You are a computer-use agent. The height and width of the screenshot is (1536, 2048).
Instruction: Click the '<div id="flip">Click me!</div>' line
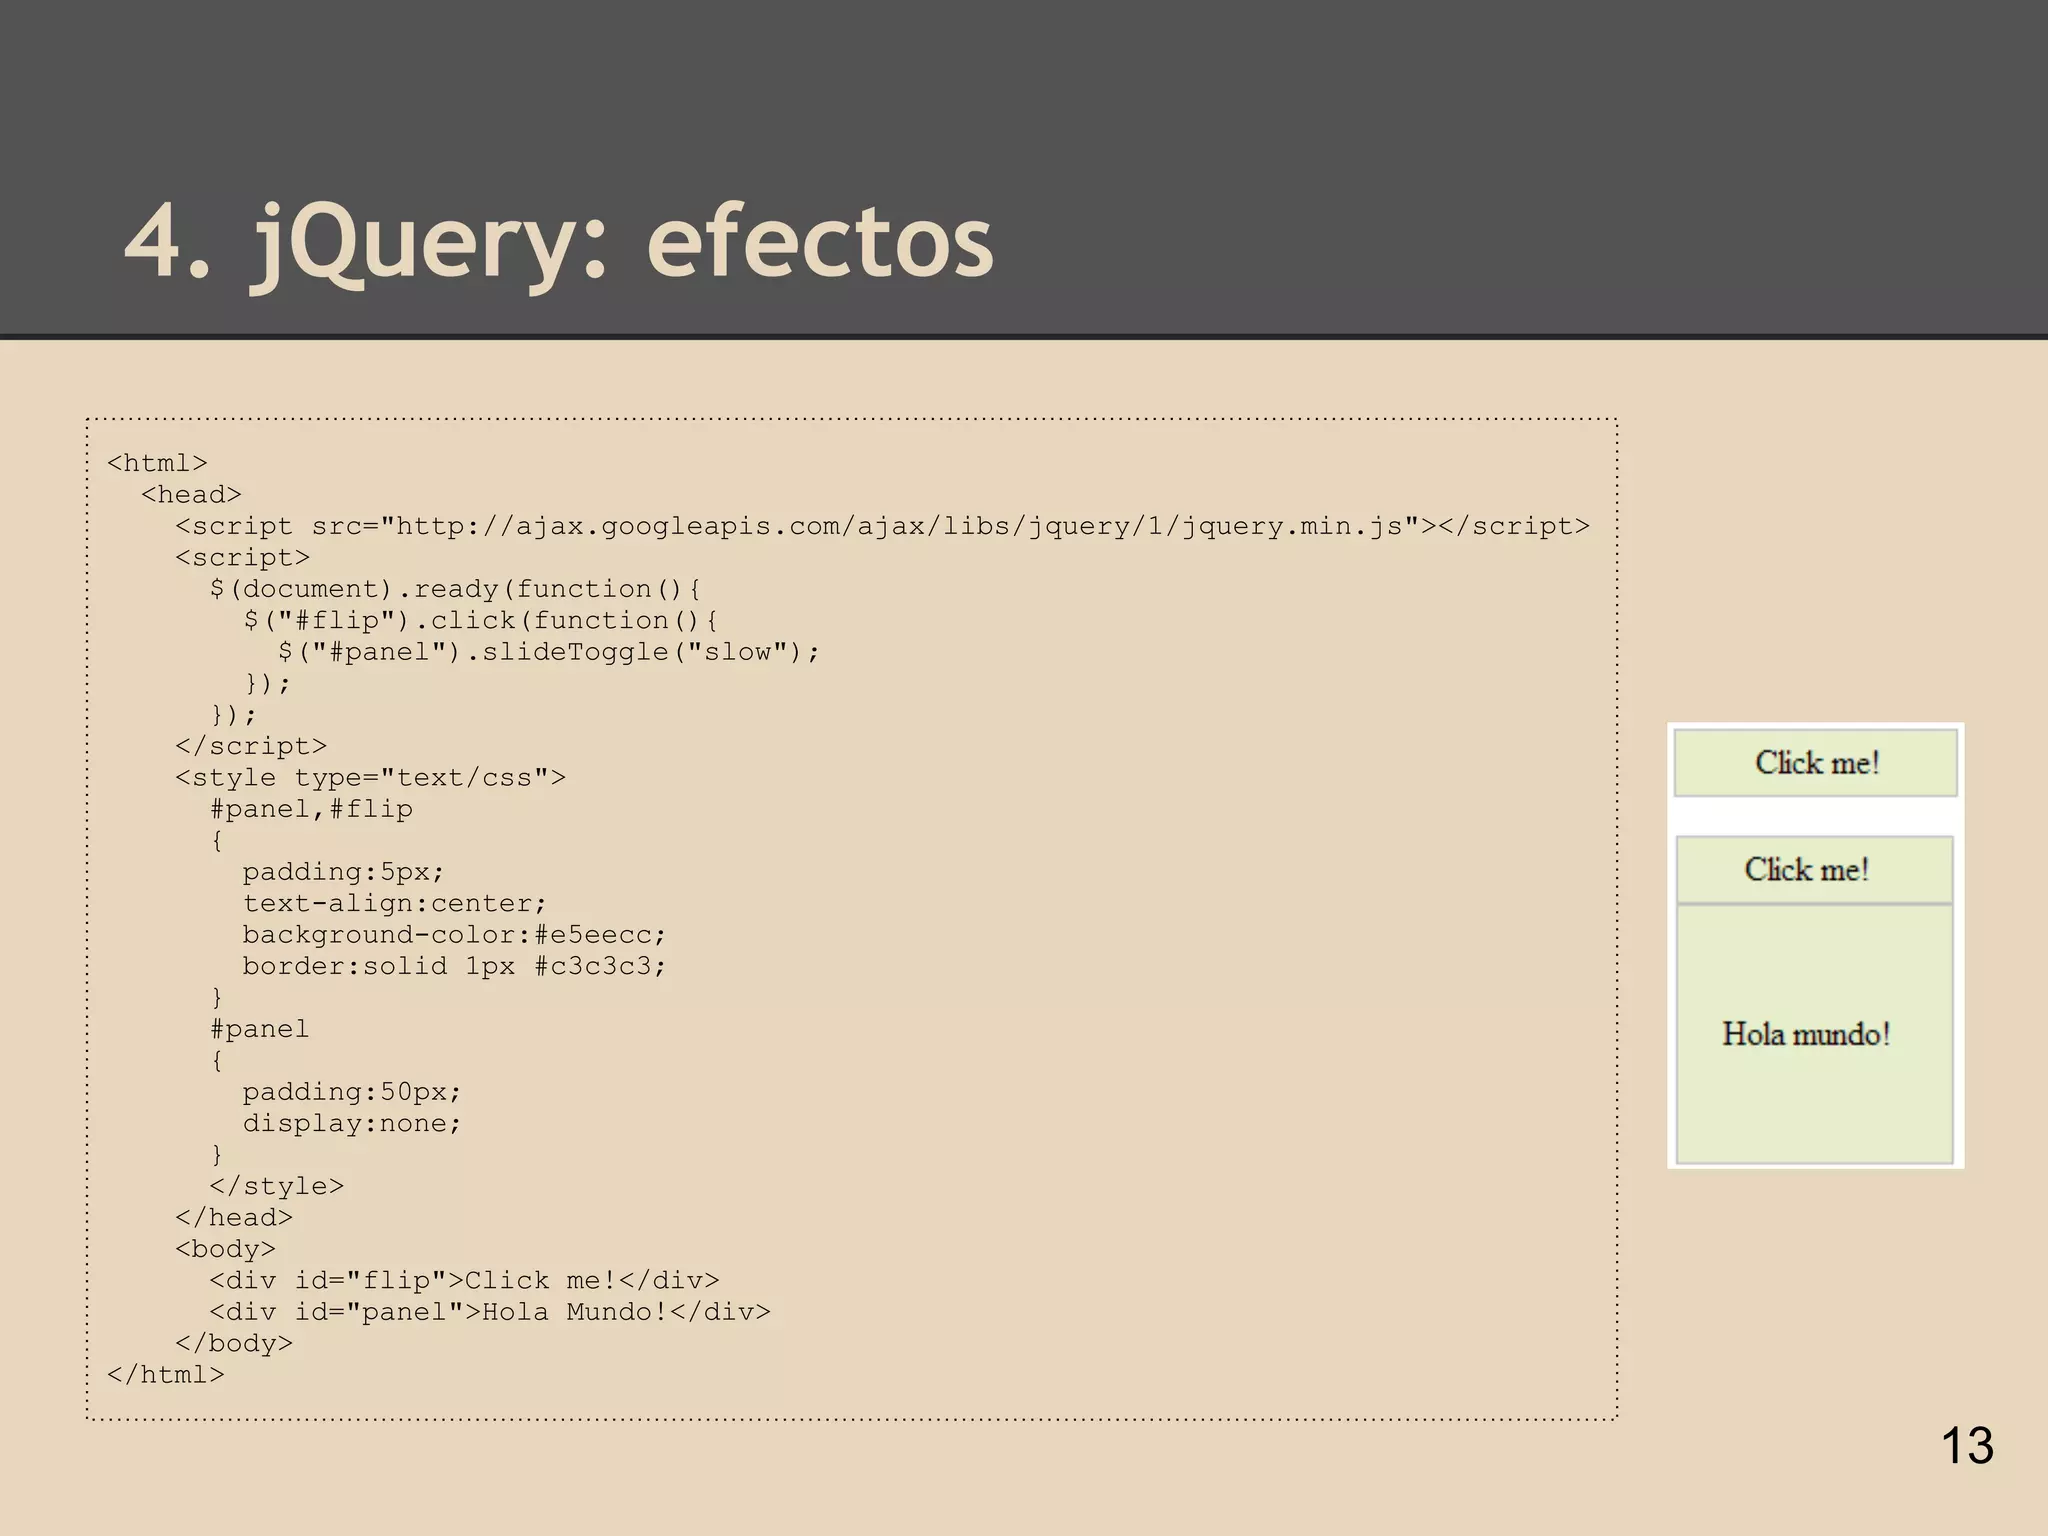[464, 1280]
